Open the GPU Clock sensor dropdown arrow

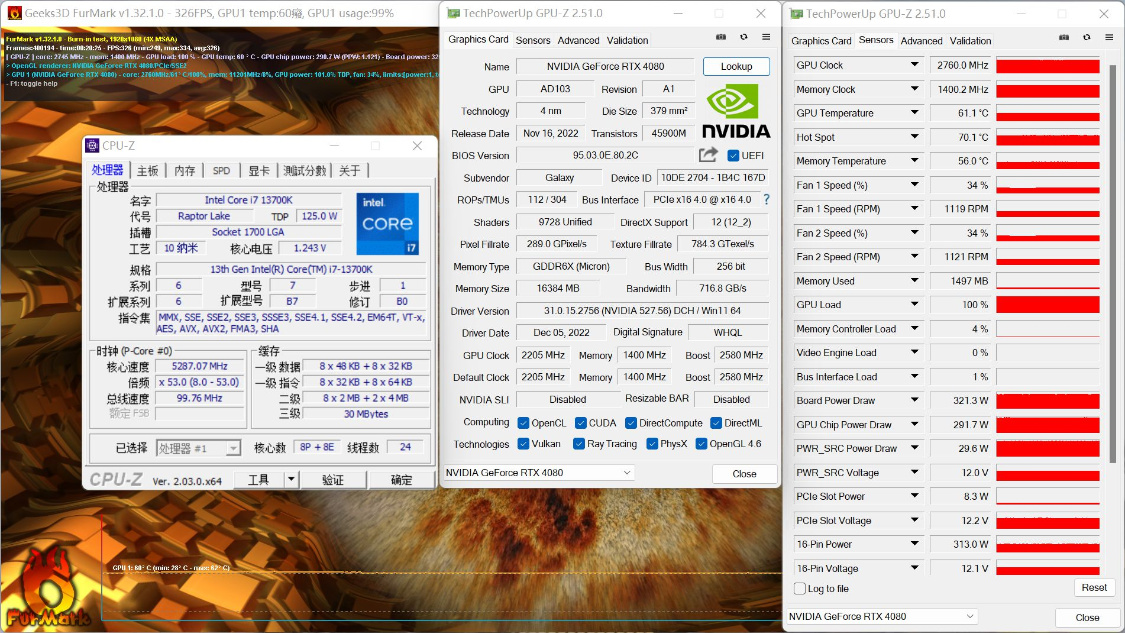click(914, 65)
